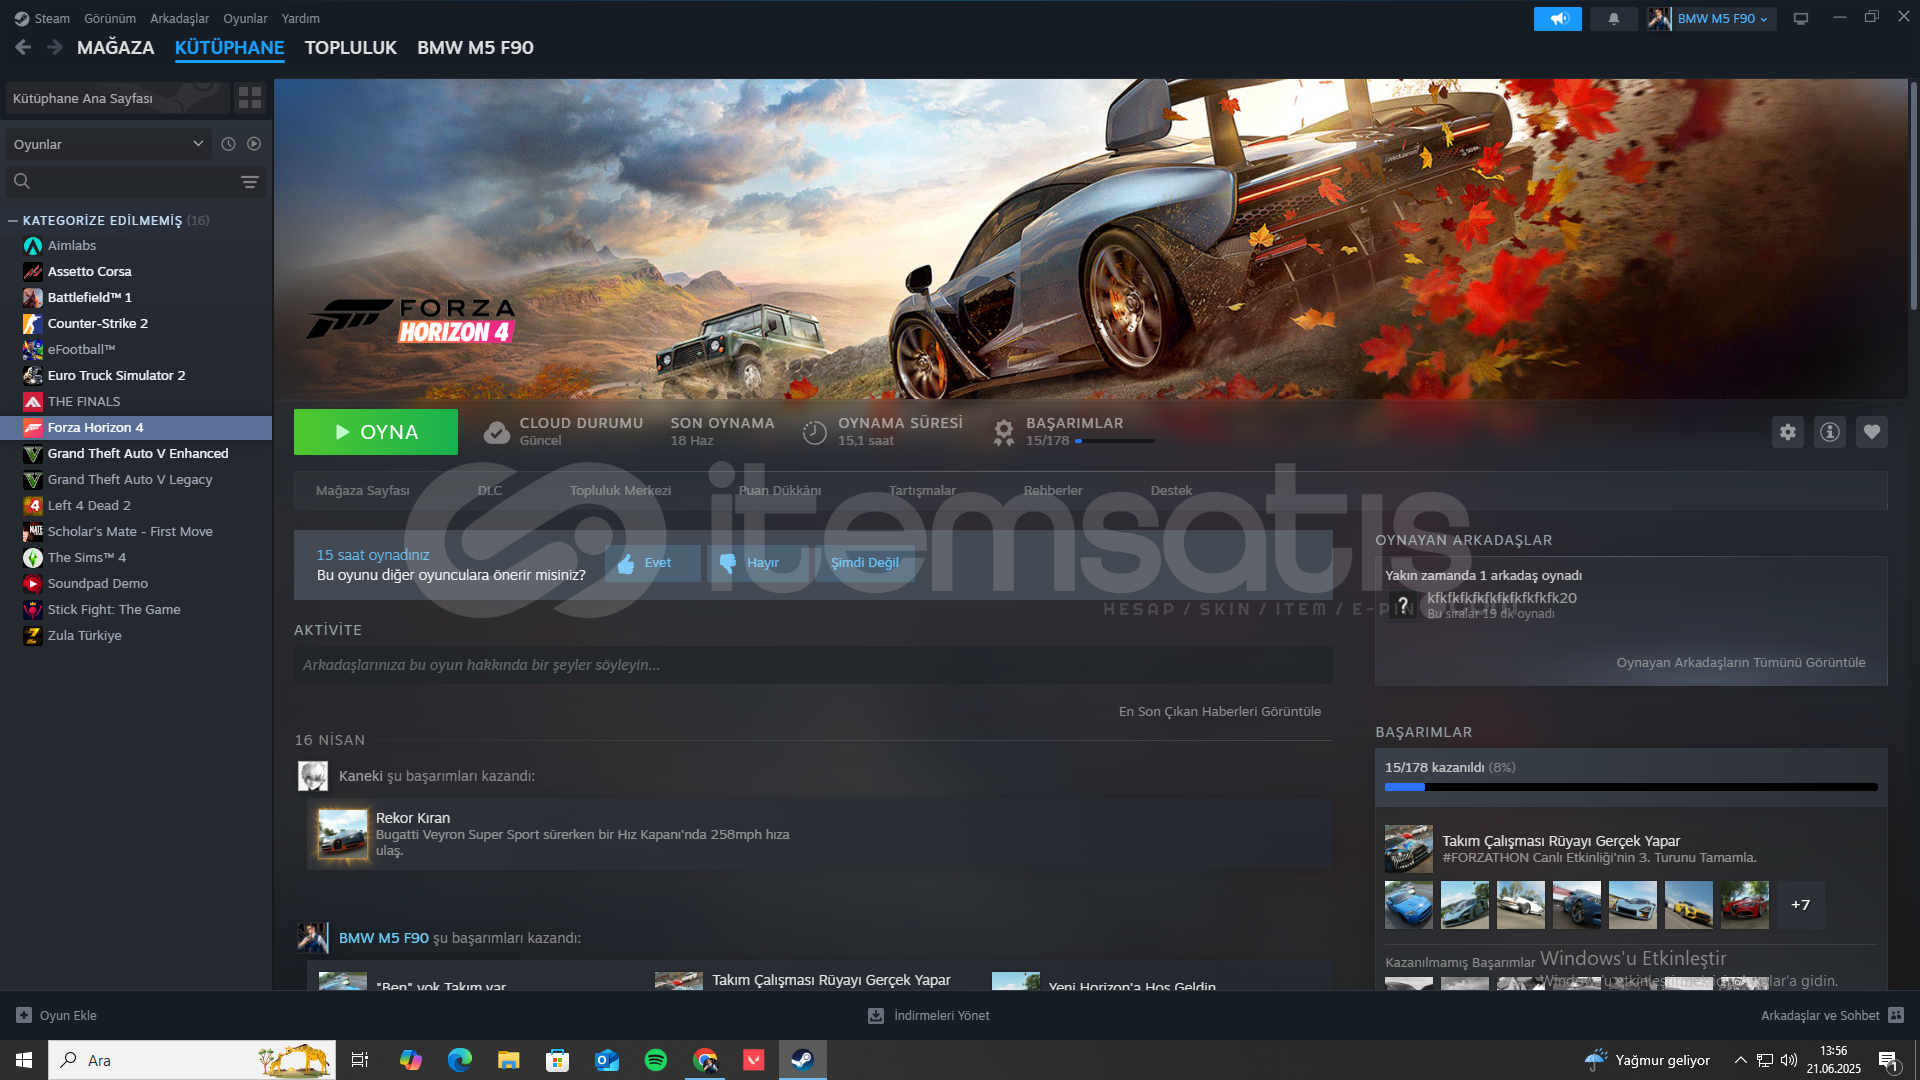
Task: Click the Counter-Strike 2 game icon
Action: point(33,324)
